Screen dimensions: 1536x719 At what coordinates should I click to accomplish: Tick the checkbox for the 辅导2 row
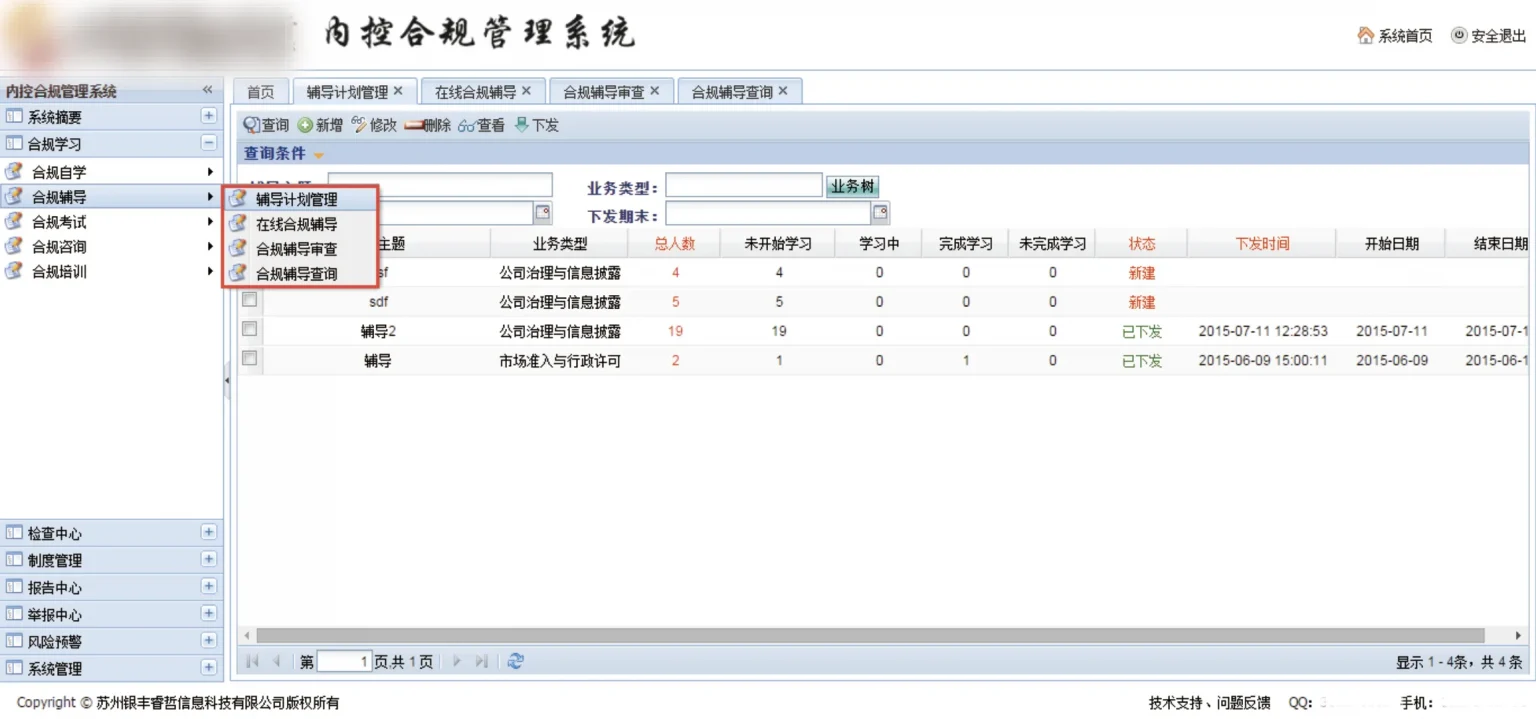pos(250,329)
